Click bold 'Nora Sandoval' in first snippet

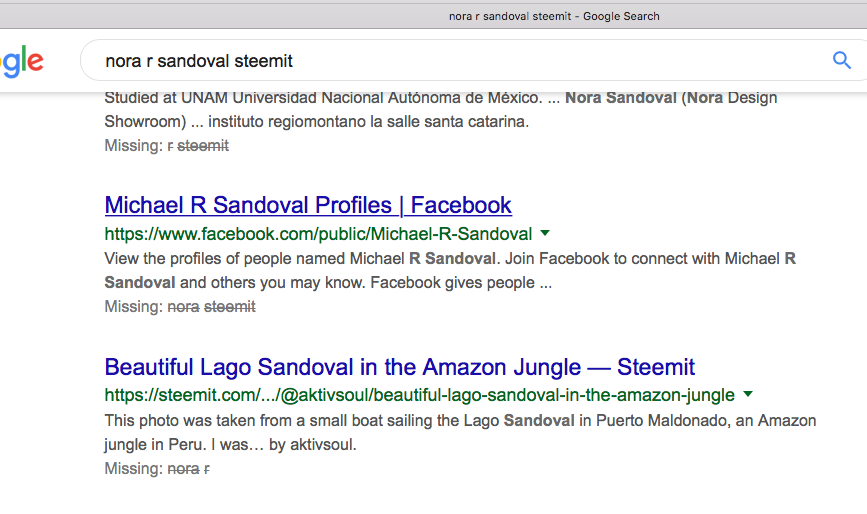pos(620,98)
